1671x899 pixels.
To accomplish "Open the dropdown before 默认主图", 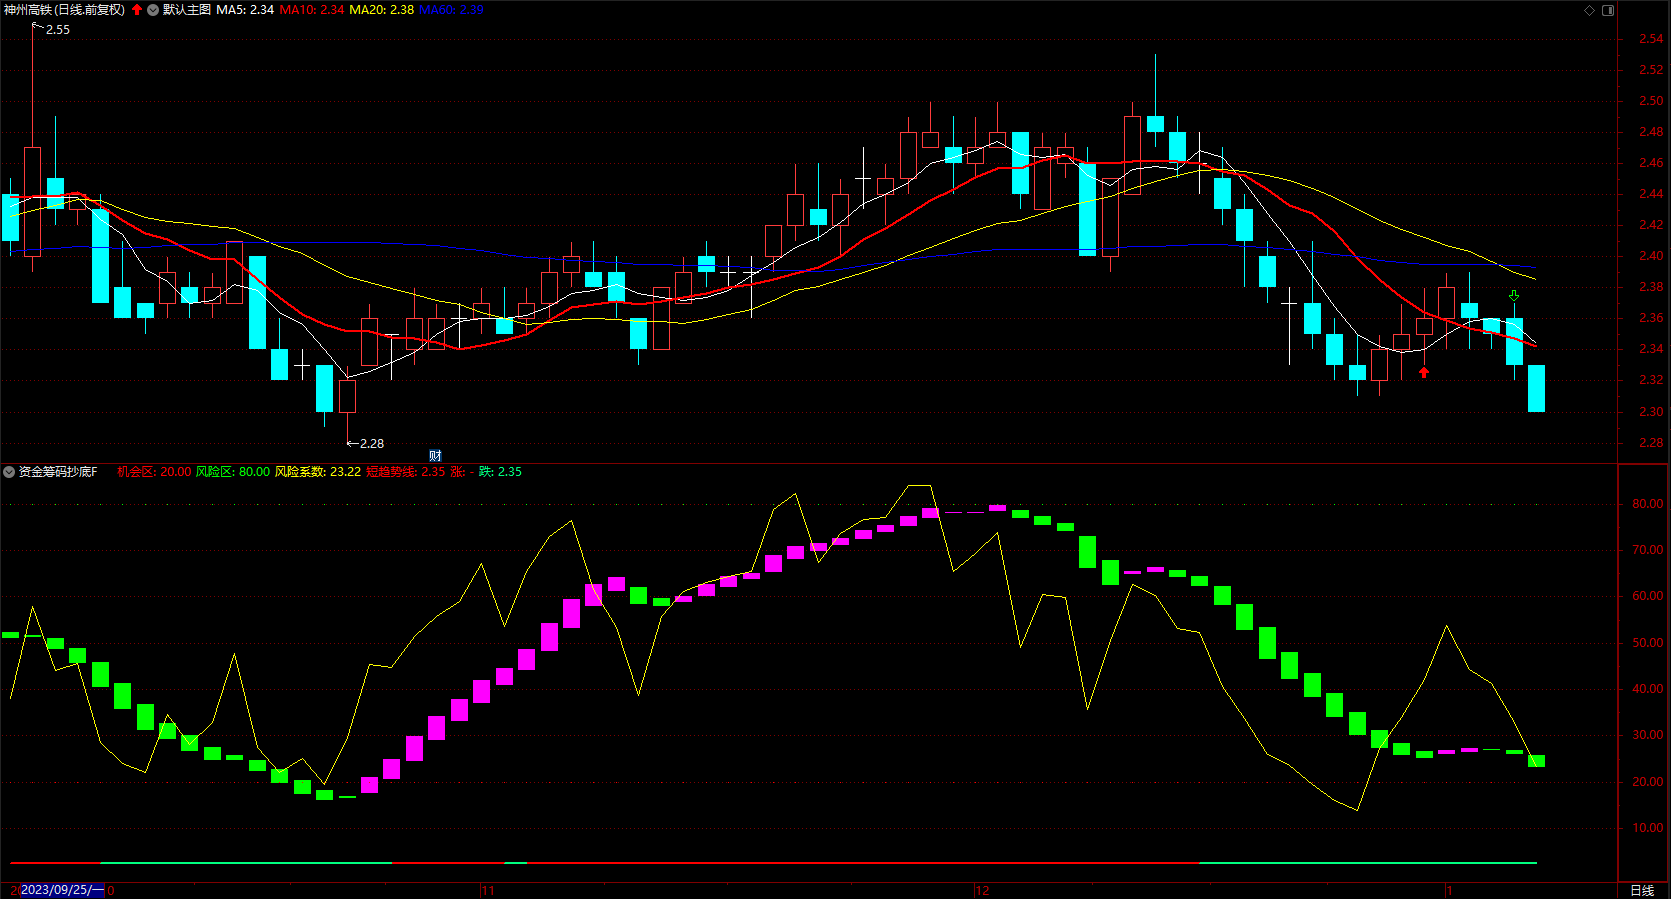I will [153, 10].
